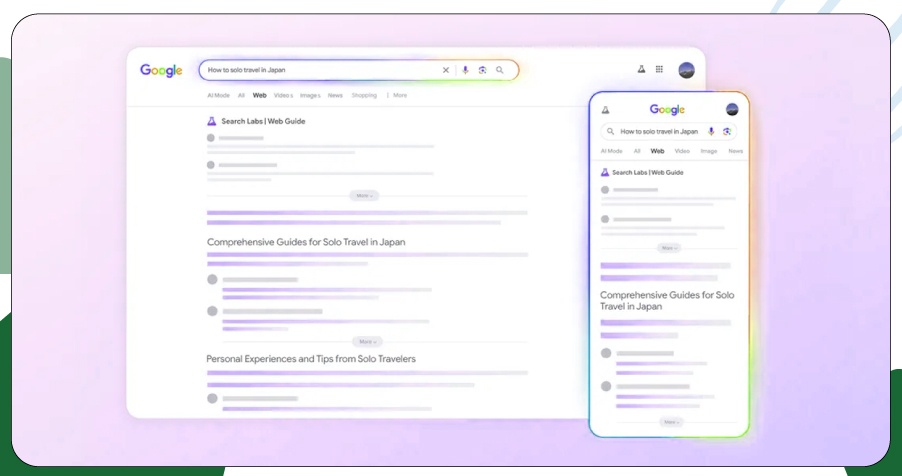Open Search Labs flask icon in desktop header
902x476 pixels.
pos(641,69)
